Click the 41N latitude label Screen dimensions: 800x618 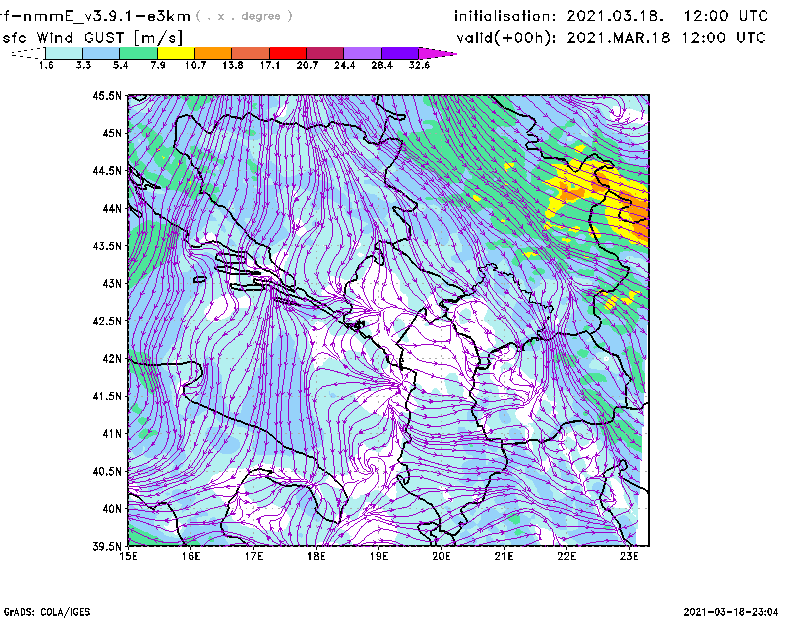point(112,434)
